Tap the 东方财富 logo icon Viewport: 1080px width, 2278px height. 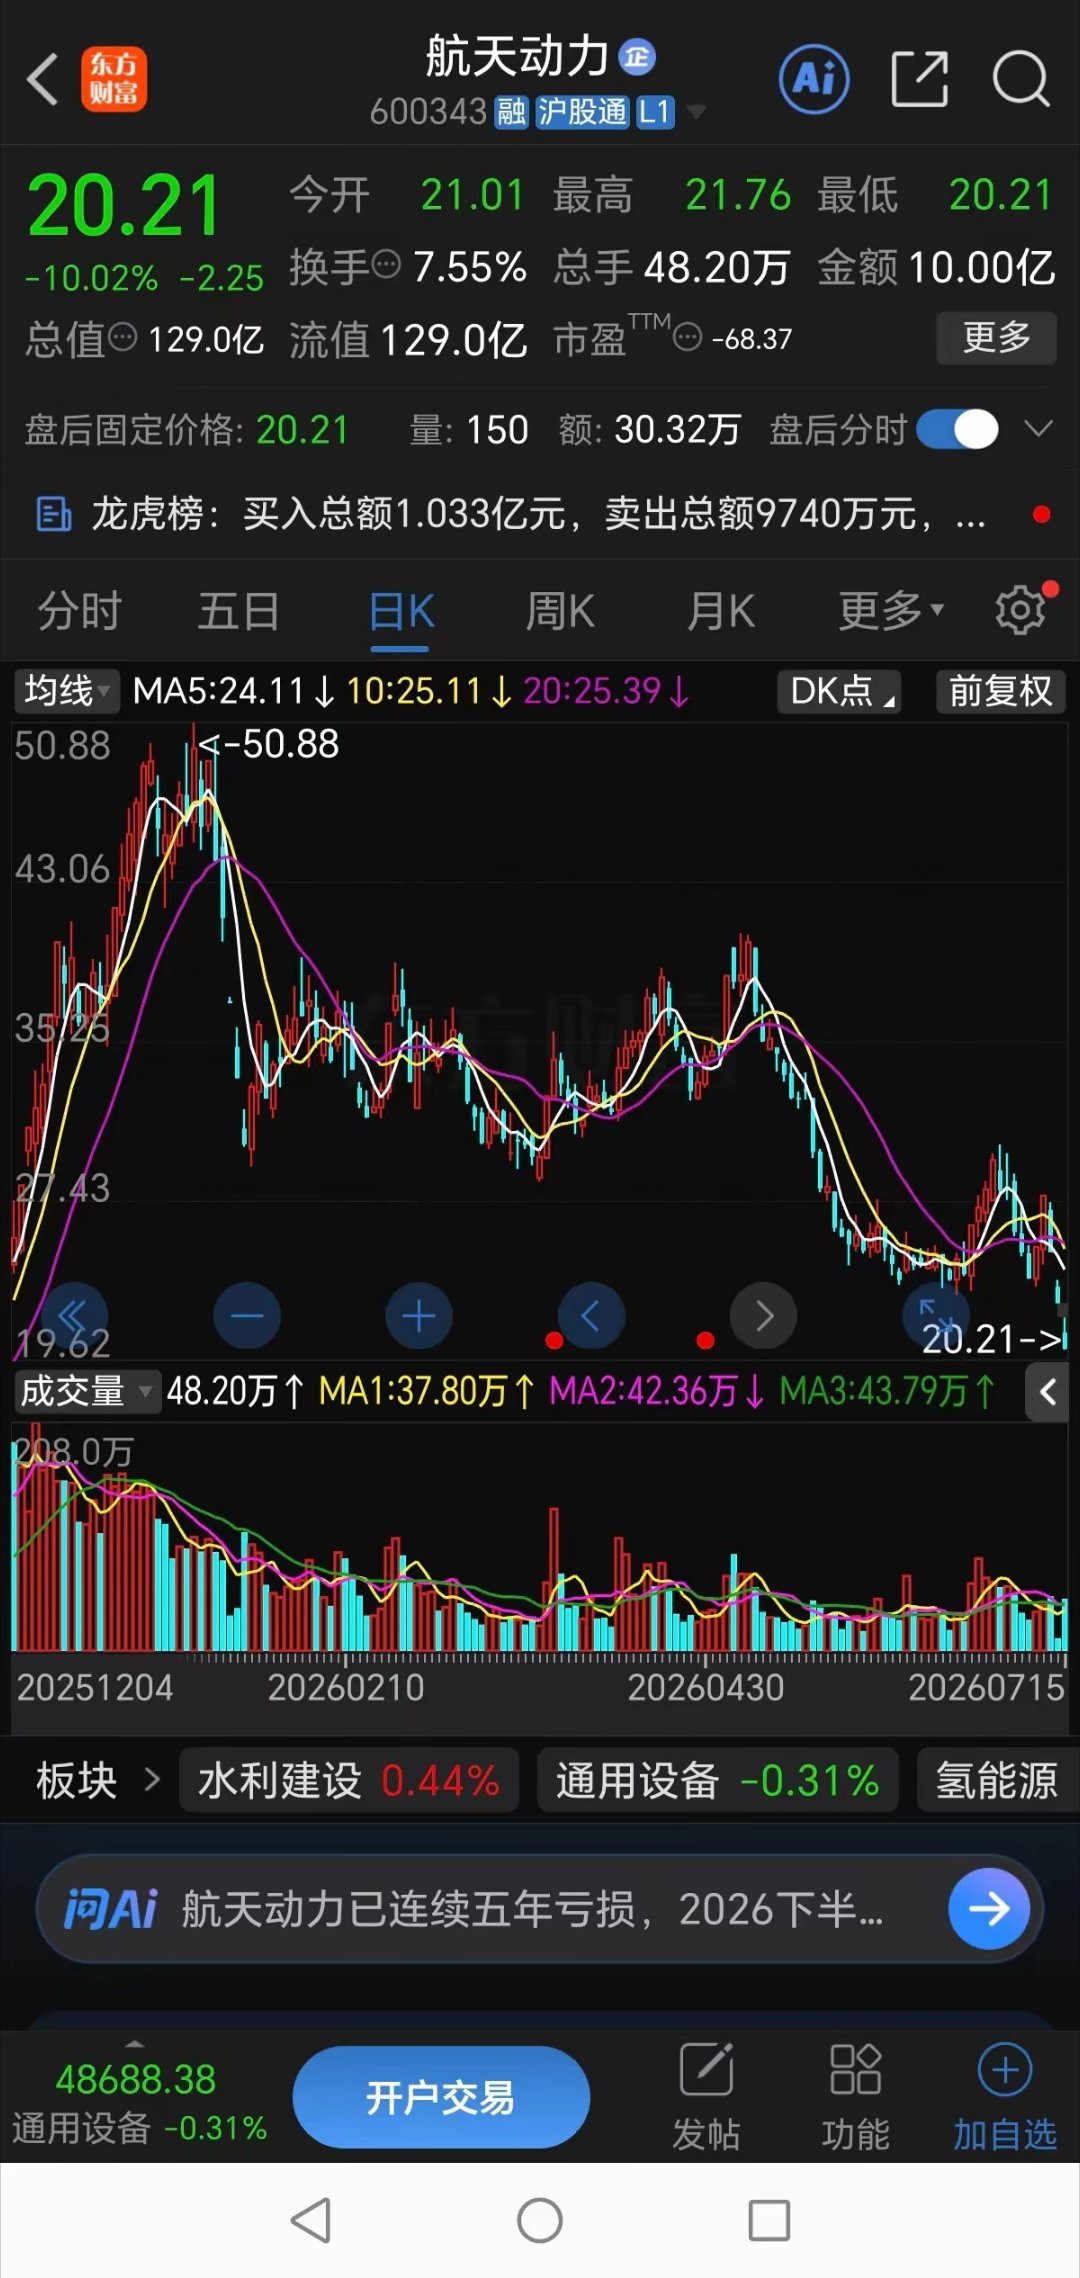pyautogui.click(x=114, y=79)
